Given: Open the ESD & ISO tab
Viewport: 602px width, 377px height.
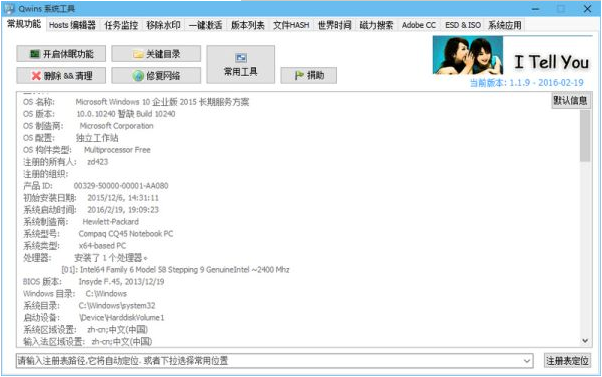Looking at the screenshot, I should pos(463,25).
